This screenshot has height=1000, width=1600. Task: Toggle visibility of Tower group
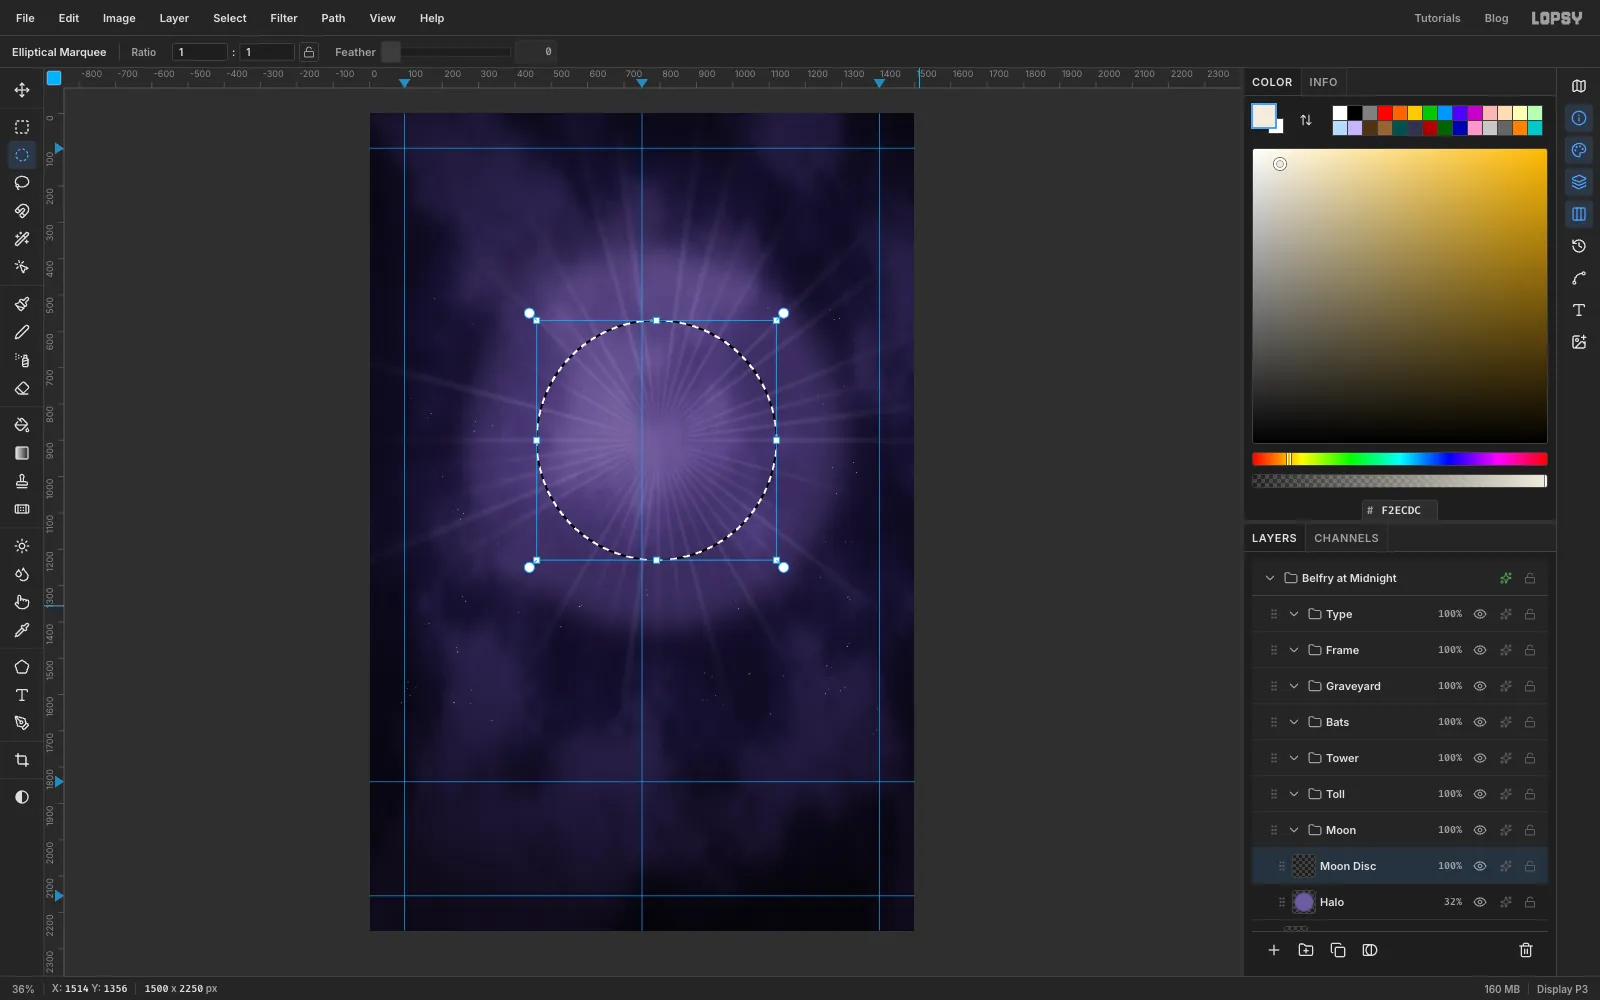click(x=1480, y=758)
